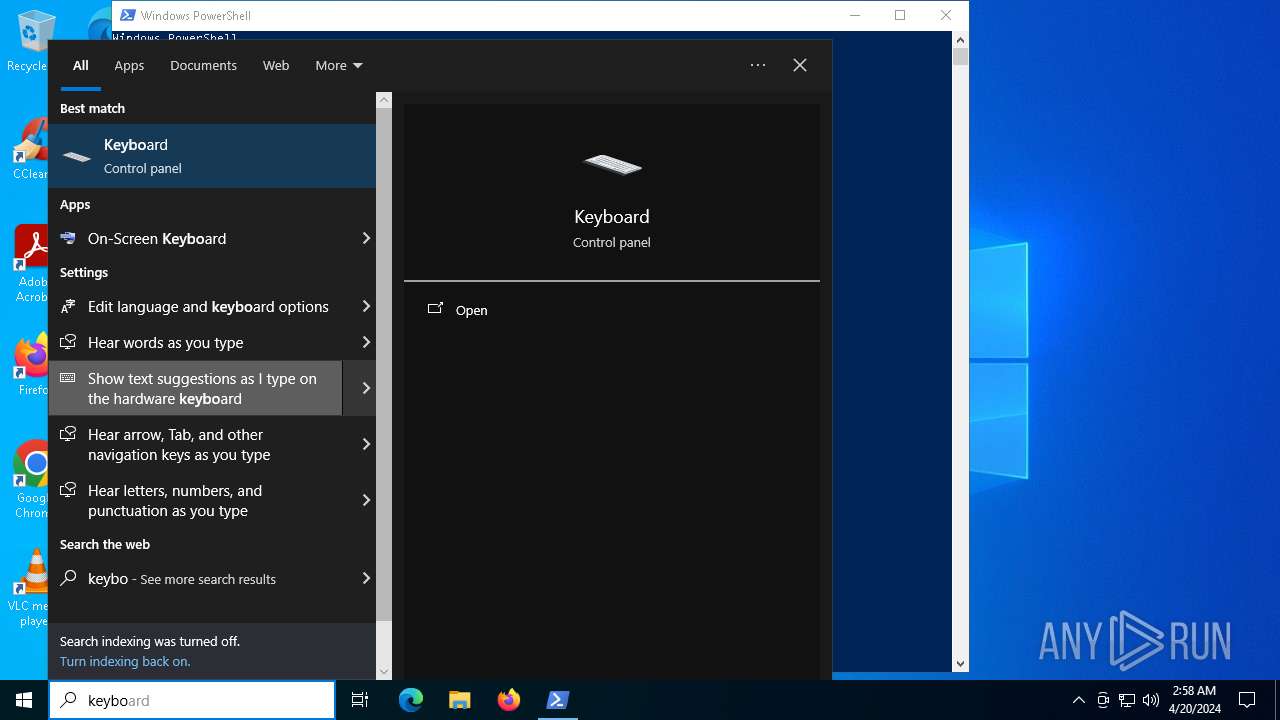The height and width of the screenshot is (720, 1280).
Task: Open File Explorer from the taskbar
Action: (459, 700)
